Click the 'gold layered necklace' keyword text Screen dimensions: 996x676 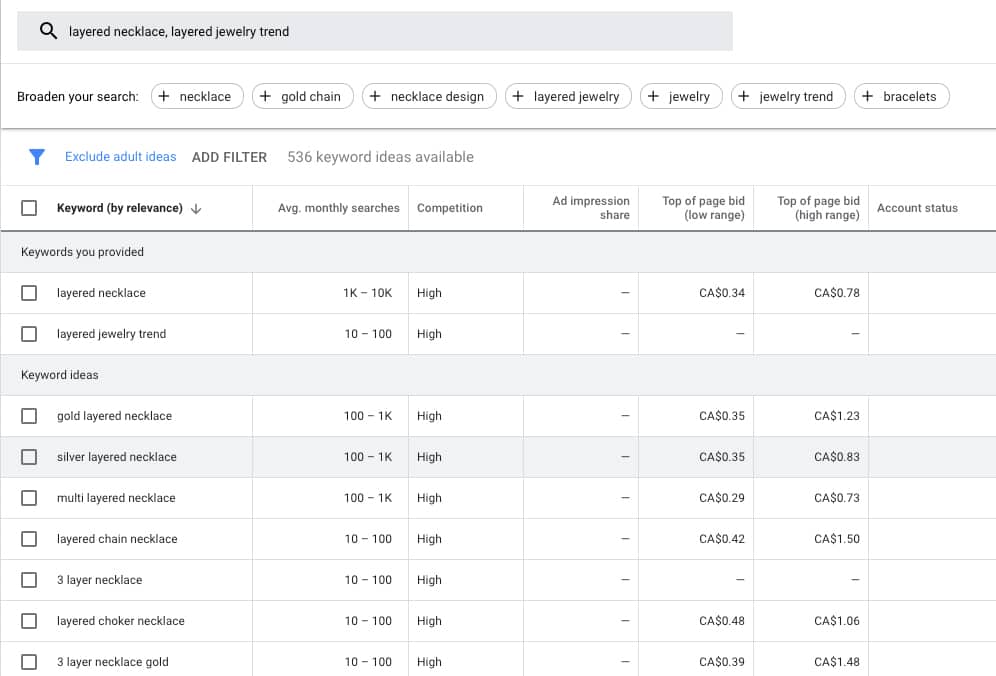114,416
